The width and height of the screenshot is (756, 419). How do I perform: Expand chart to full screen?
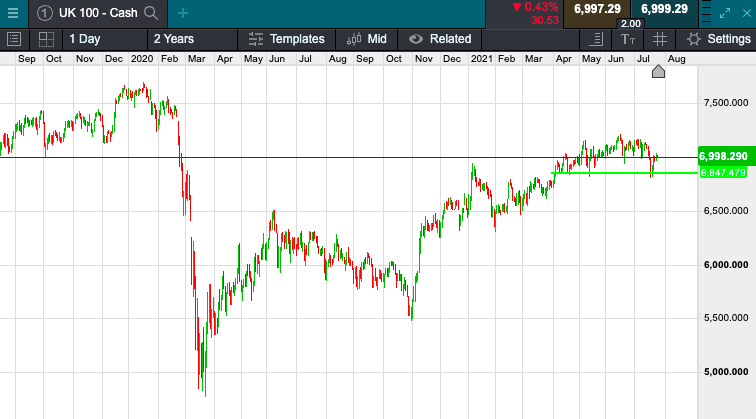[725, 14]
